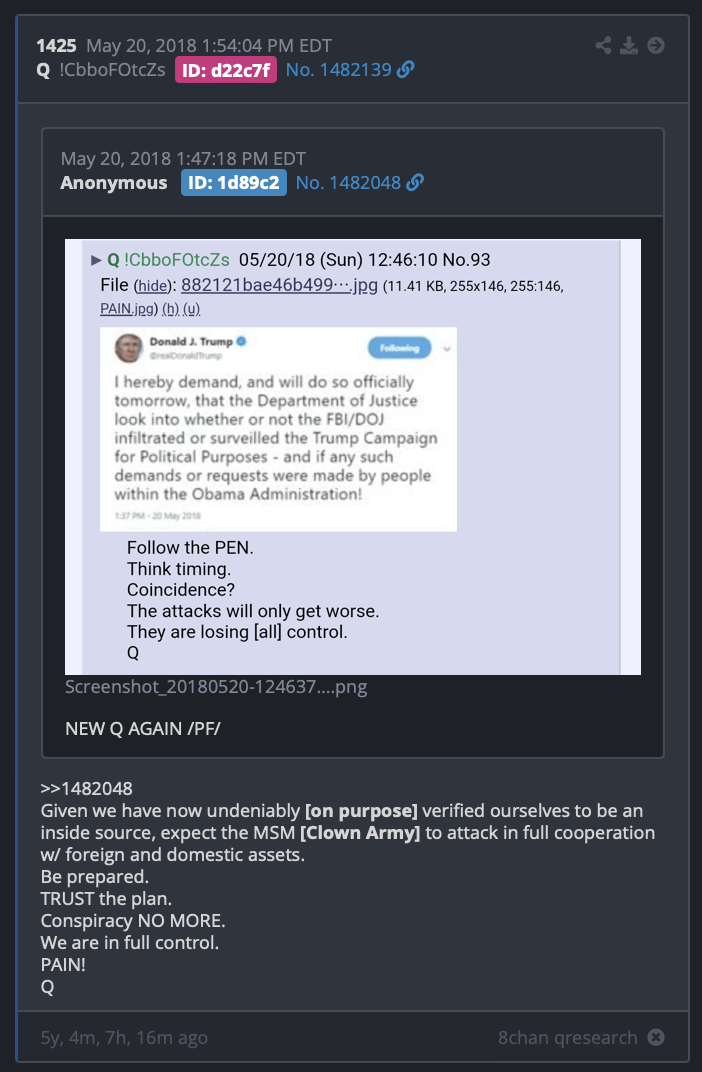Select the pink ID: d22c7f badge

click(x=226, y=70)
